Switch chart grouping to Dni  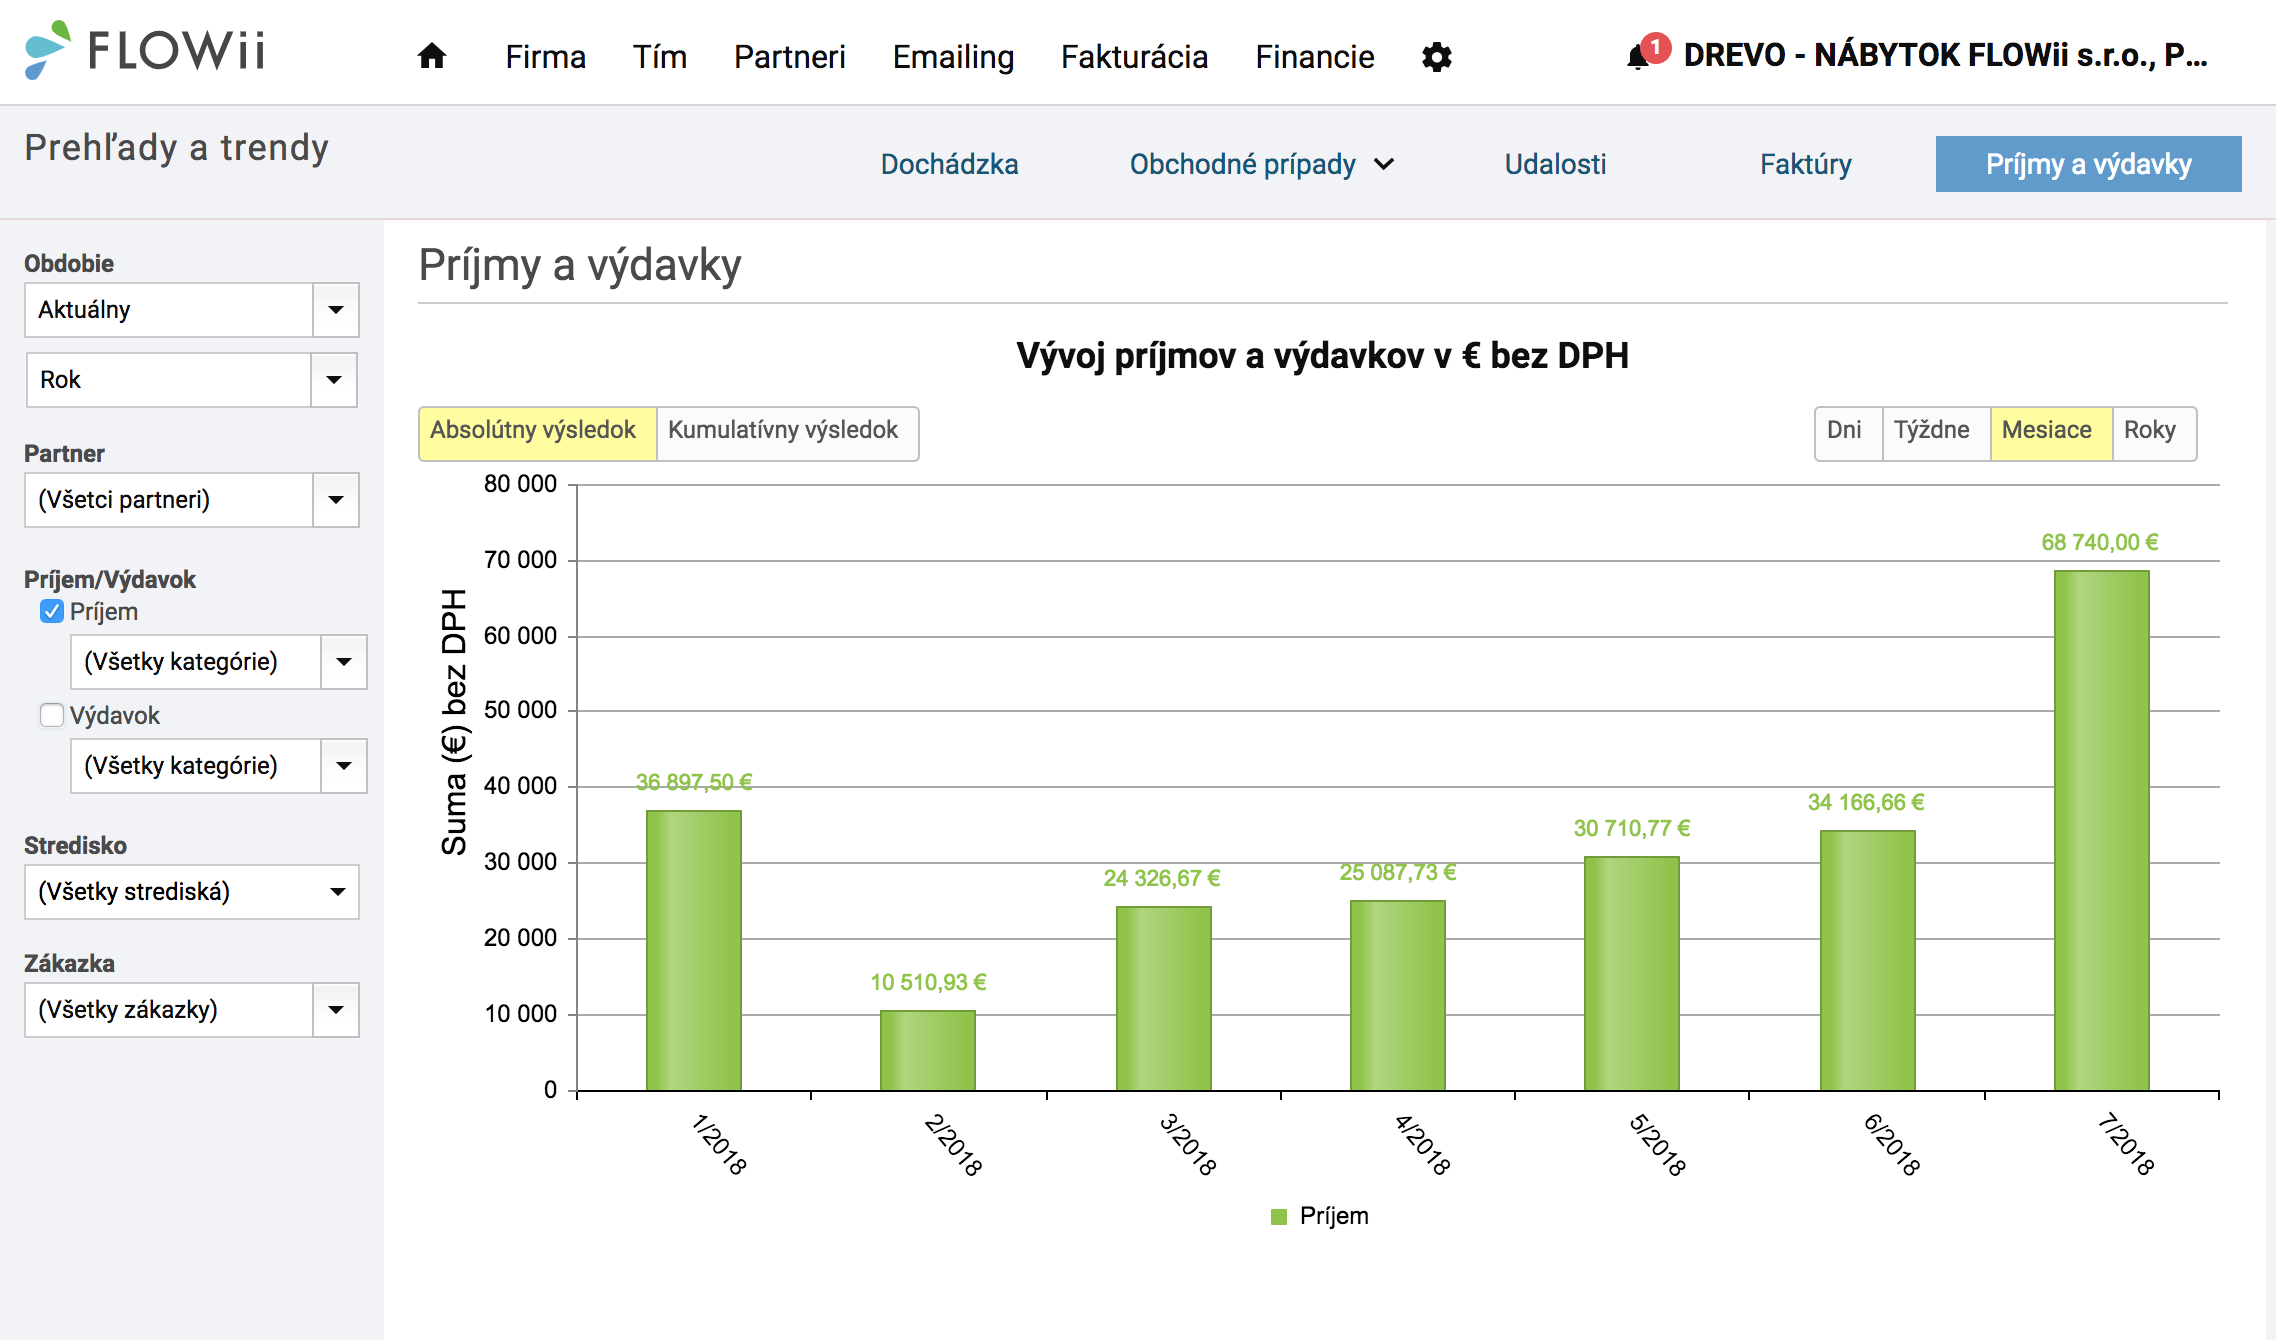coord(1848,433)
